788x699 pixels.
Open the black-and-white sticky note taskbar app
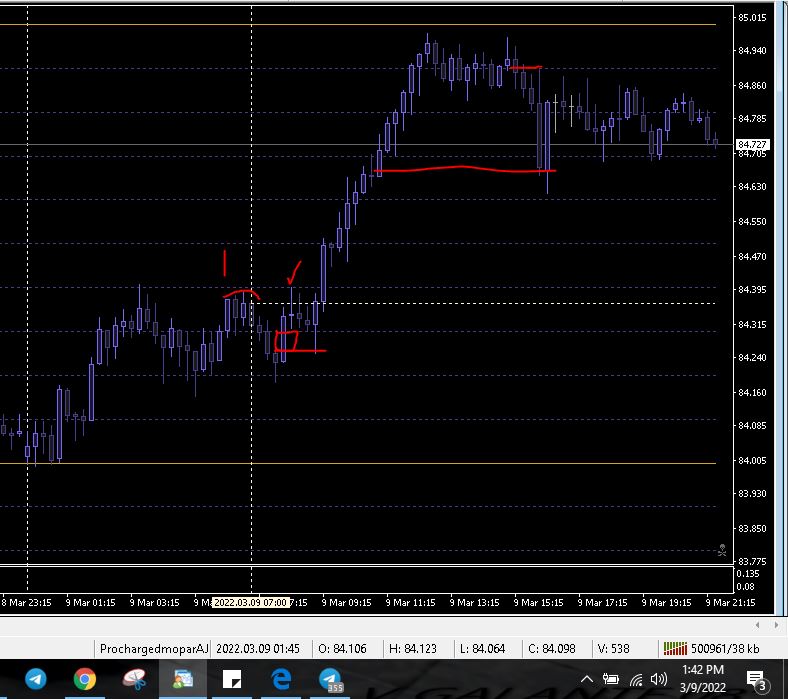[232, 679]
